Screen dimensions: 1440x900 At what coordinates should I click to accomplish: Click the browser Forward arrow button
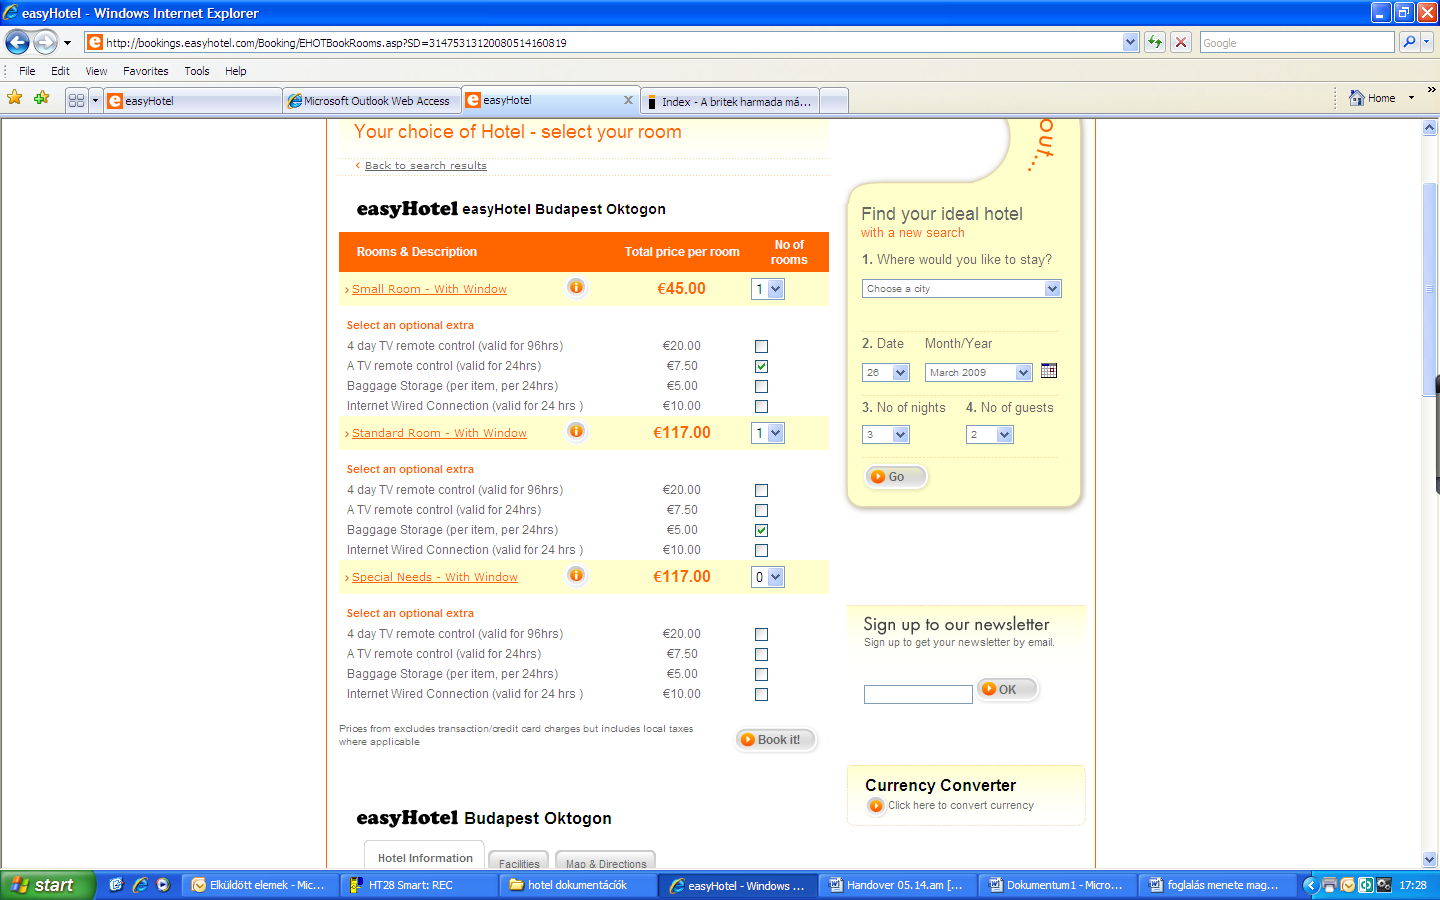[x=45, y=42]
